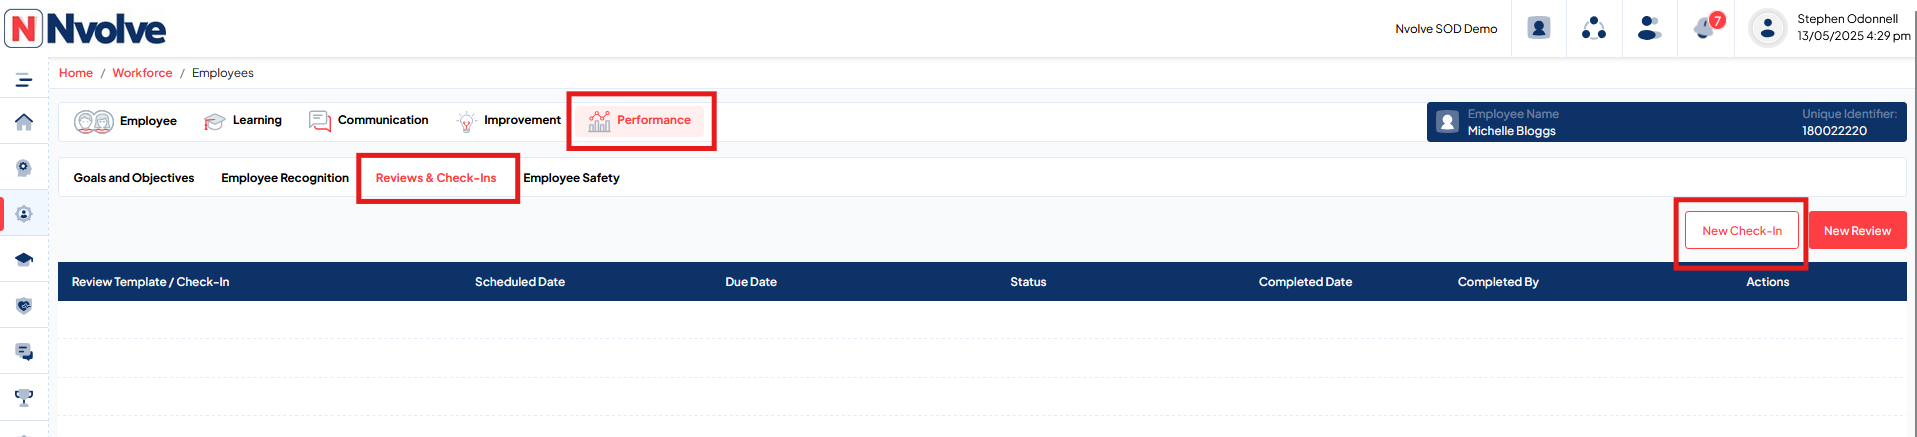Viewport: 1917px width, 437px height.
Task: Click the shield icon in sidebar
Action: 24,305
